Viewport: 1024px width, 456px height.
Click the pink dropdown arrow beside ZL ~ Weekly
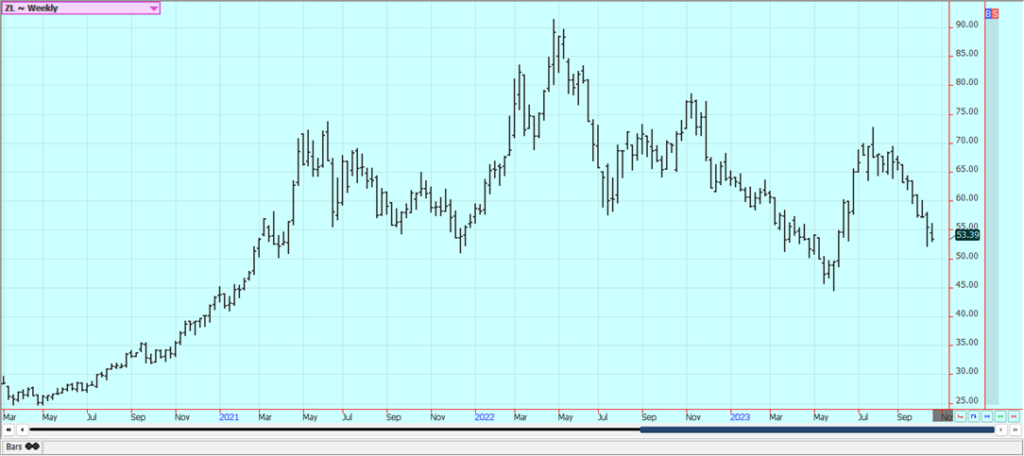[x=154, y=8]
